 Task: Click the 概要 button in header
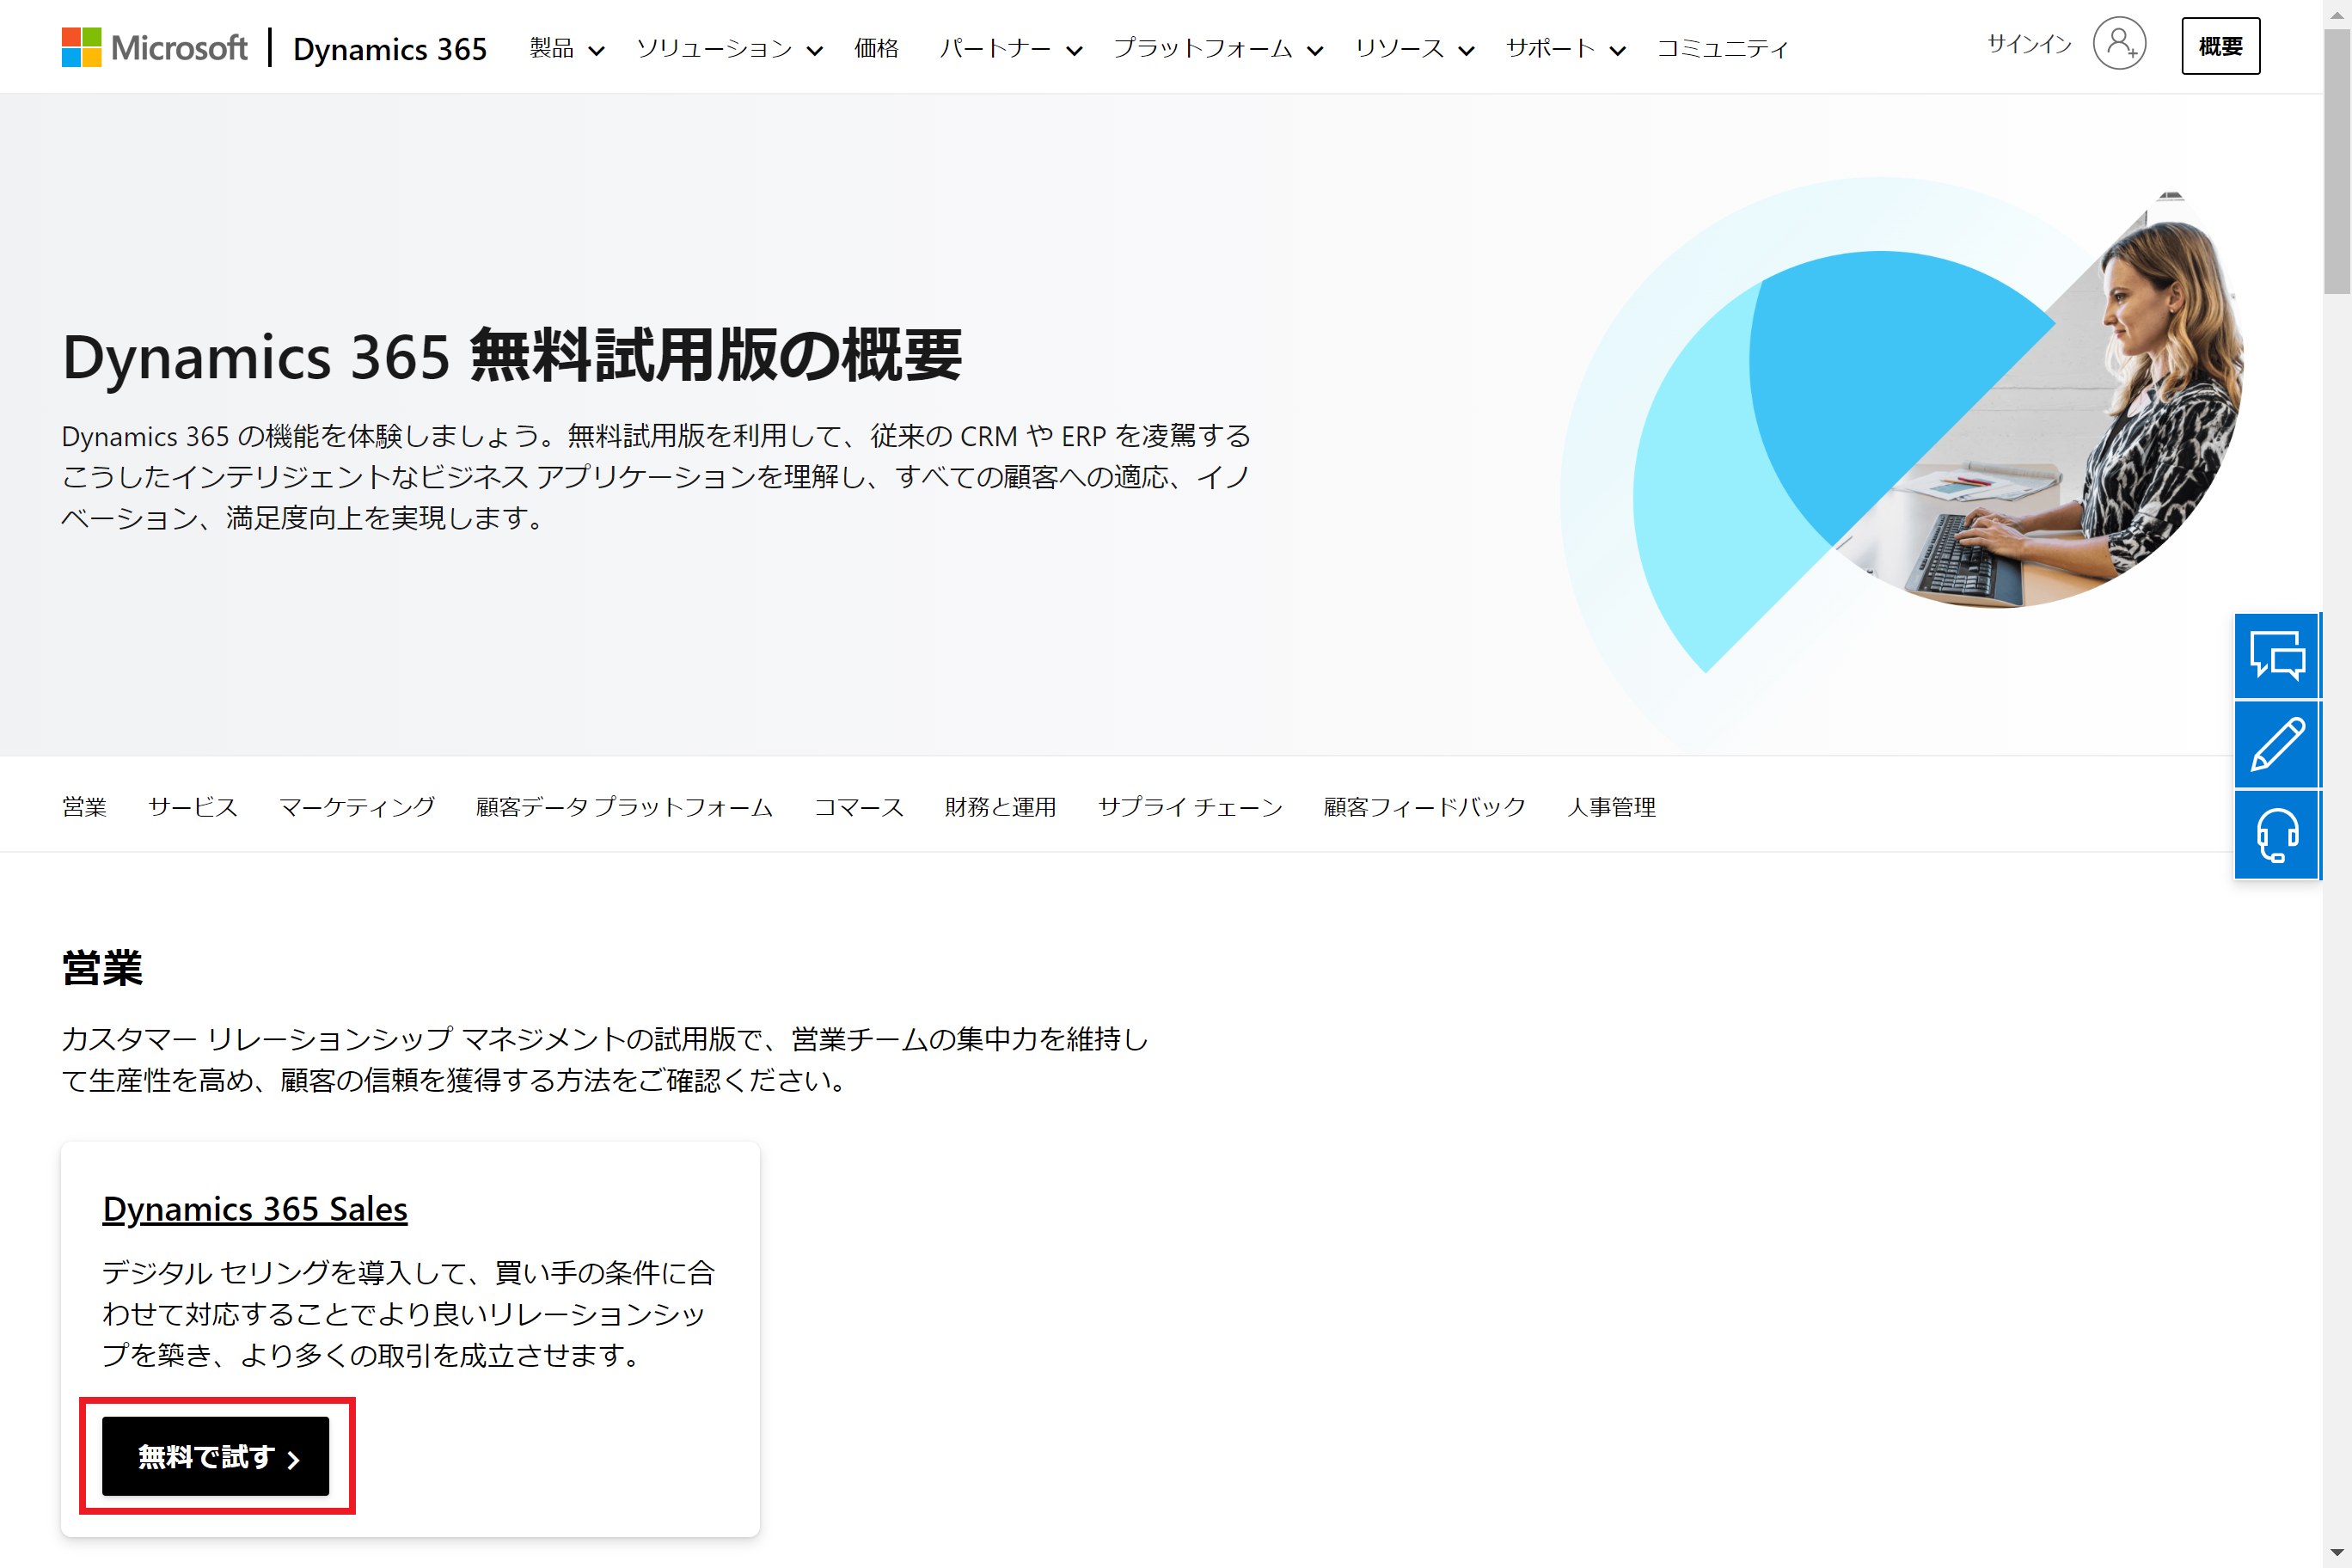pos(2220,46)
